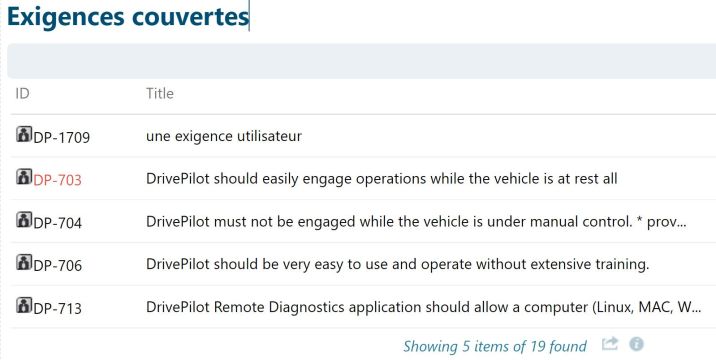This screenshot has height=360, width=716.
Task: Open the DP-713 work item link
Action: pos(58,308)
